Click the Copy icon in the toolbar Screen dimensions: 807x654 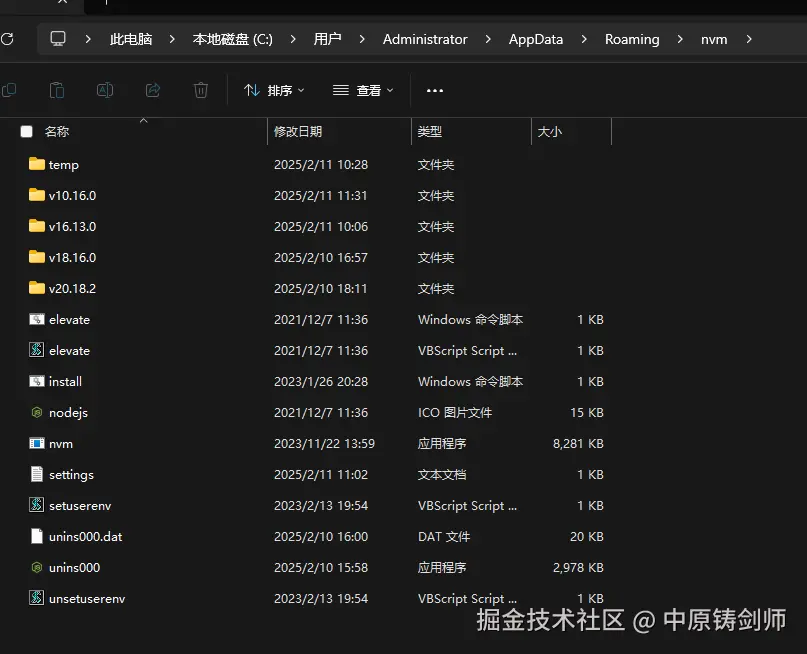coord(10,90)
